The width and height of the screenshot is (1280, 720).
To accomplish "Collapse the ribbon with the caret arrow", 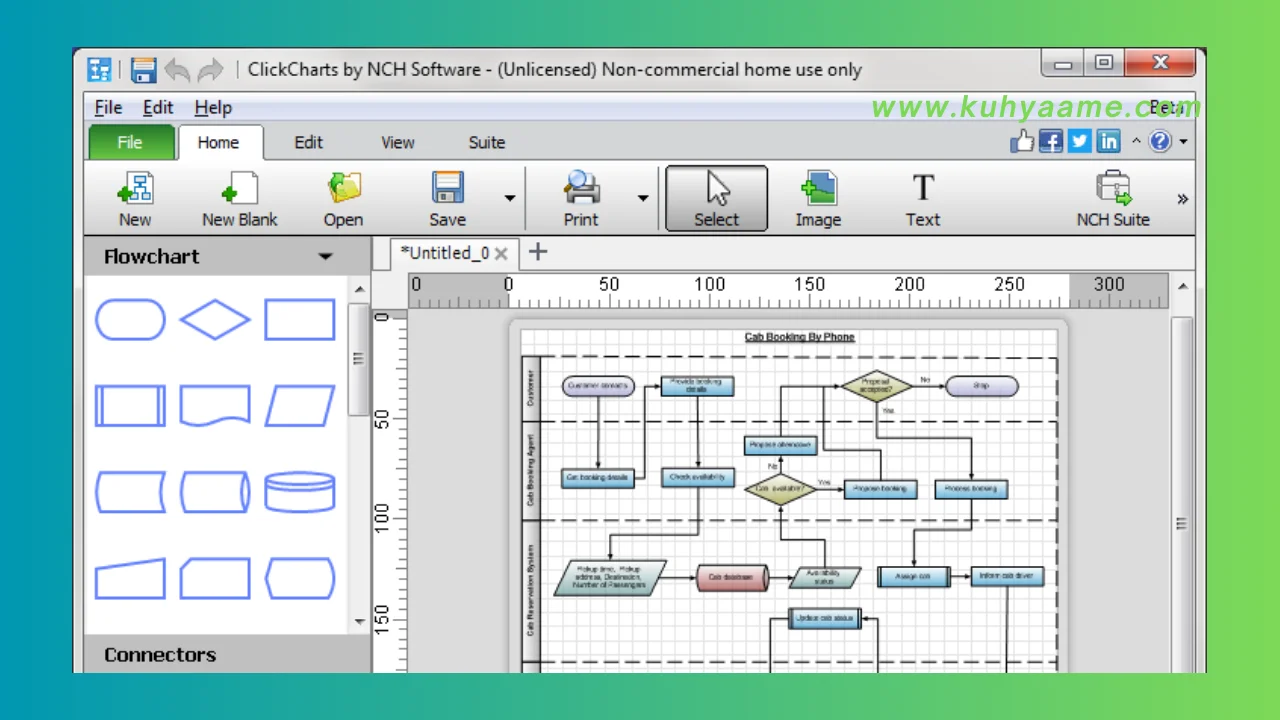I will click(1136, 141).
